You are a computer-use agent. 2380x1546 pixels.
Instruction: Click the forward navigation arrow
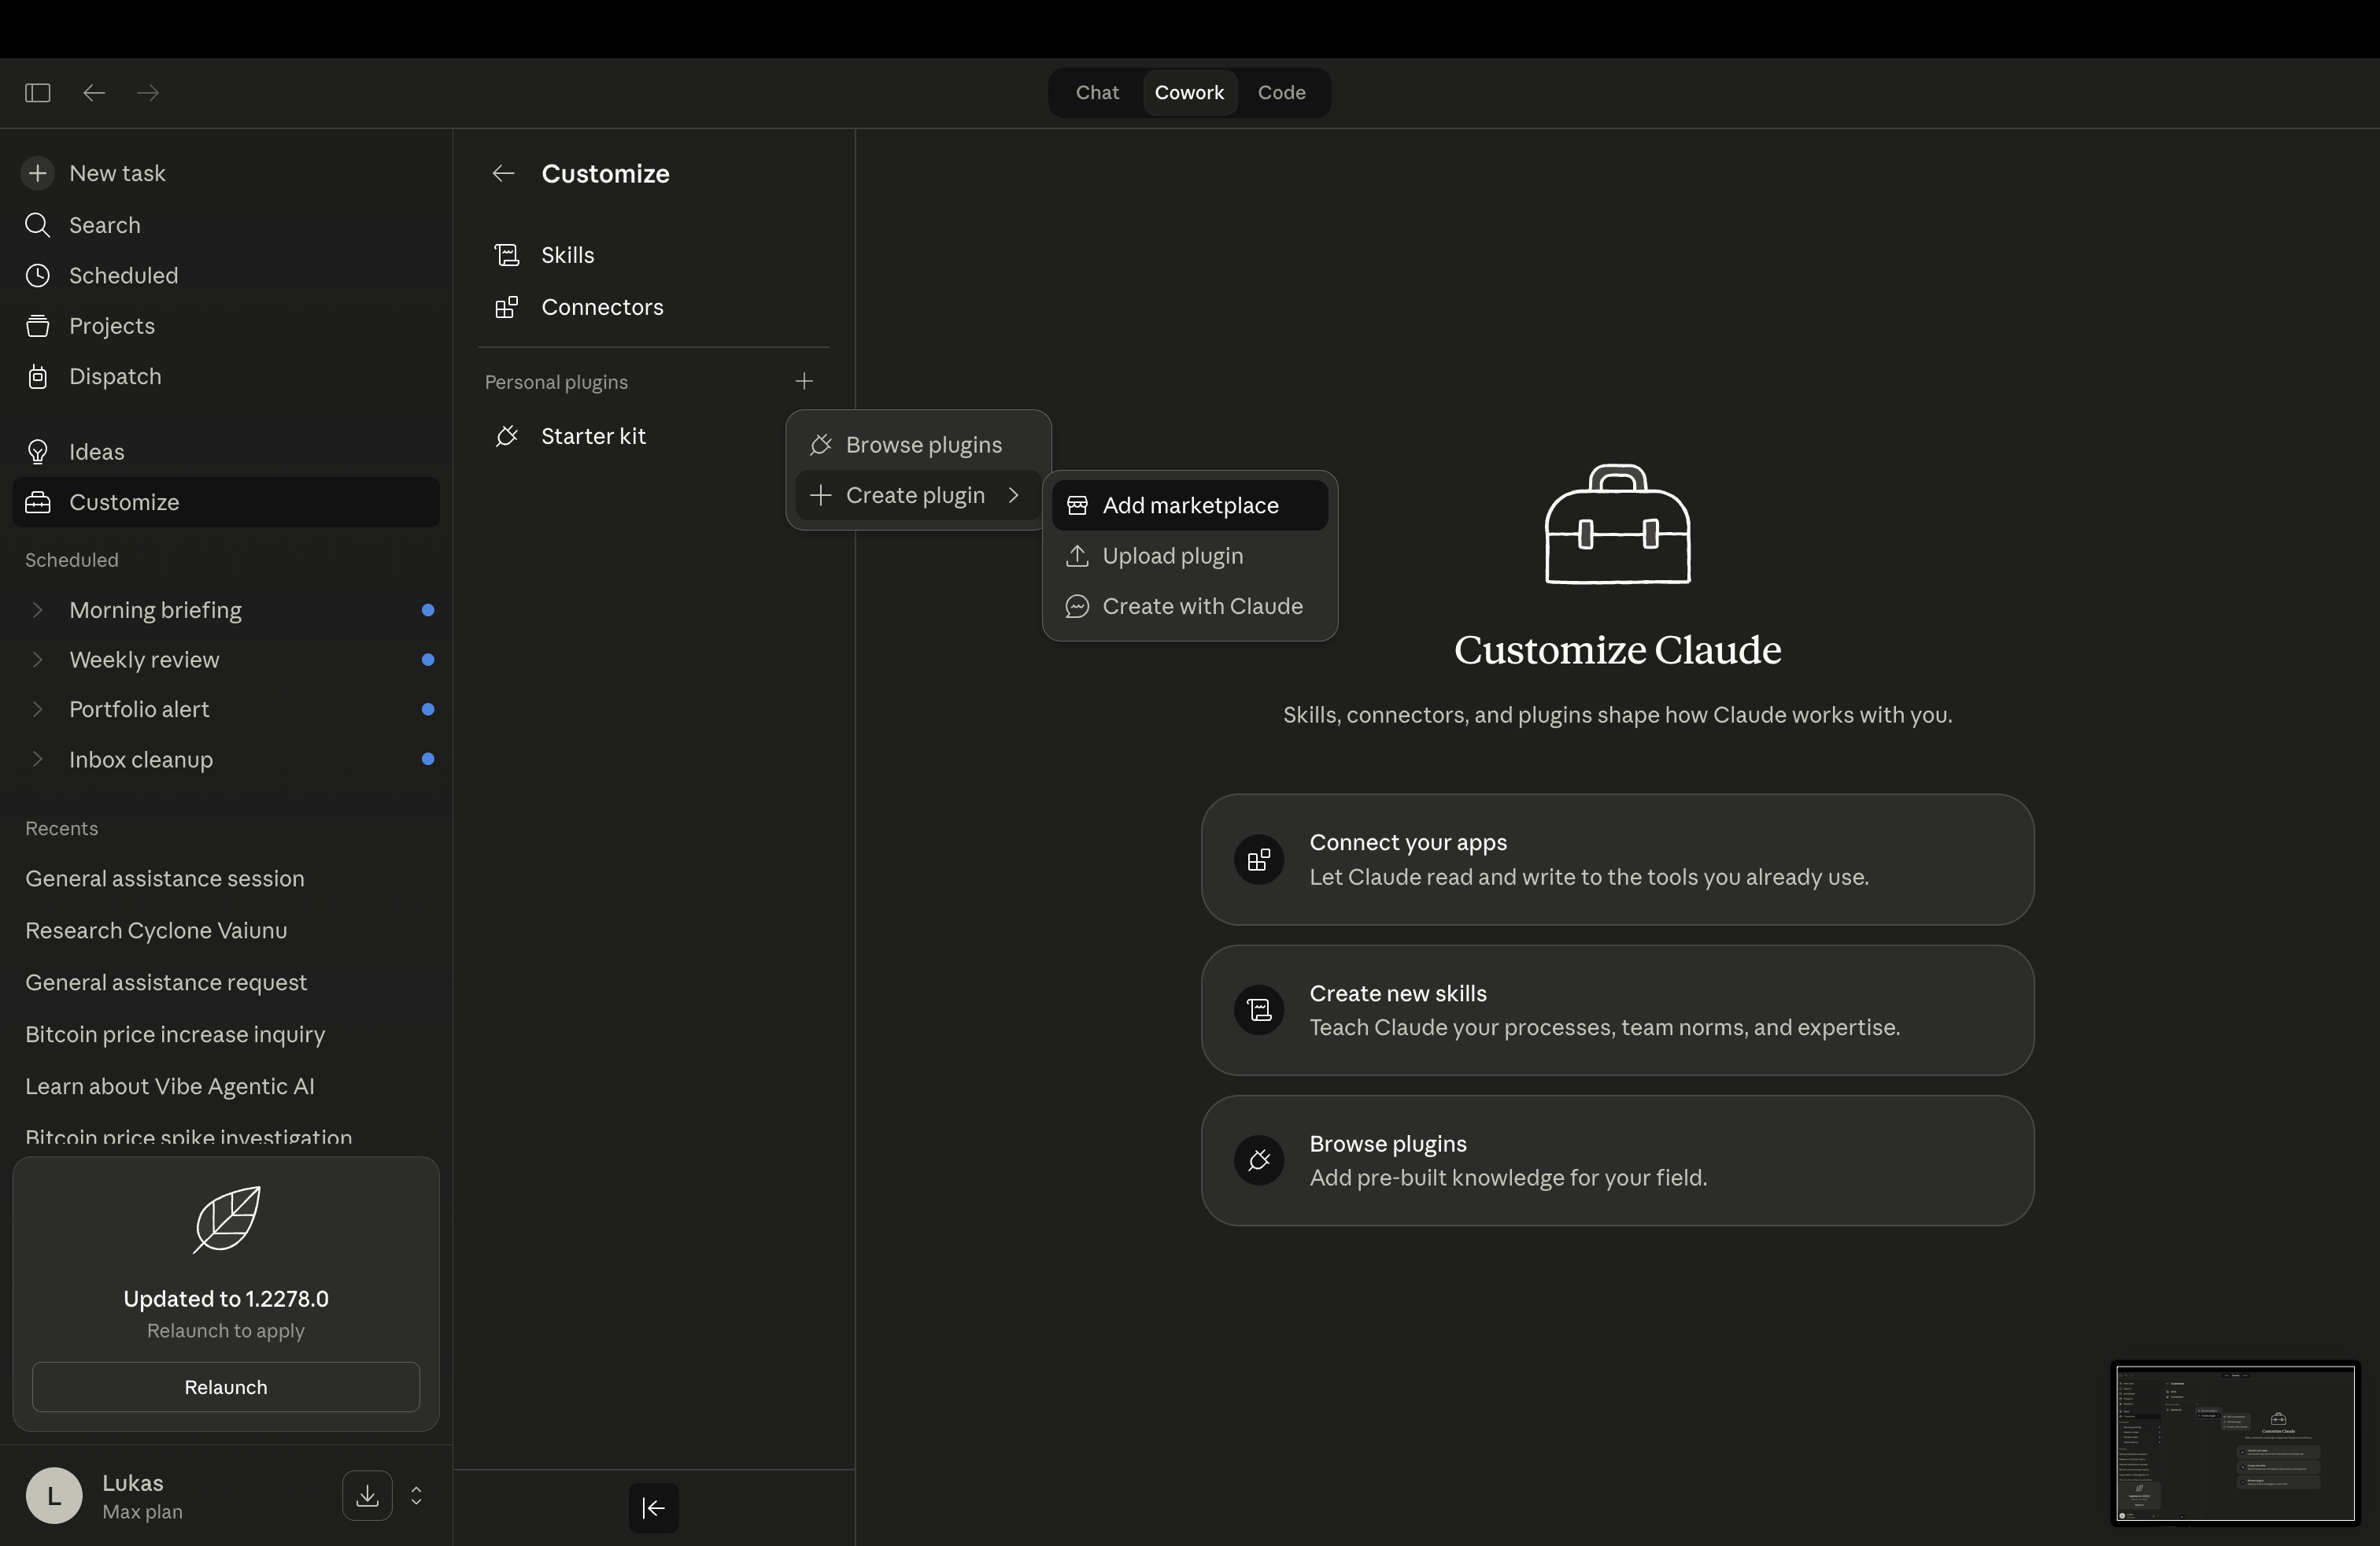click(147, 92)
